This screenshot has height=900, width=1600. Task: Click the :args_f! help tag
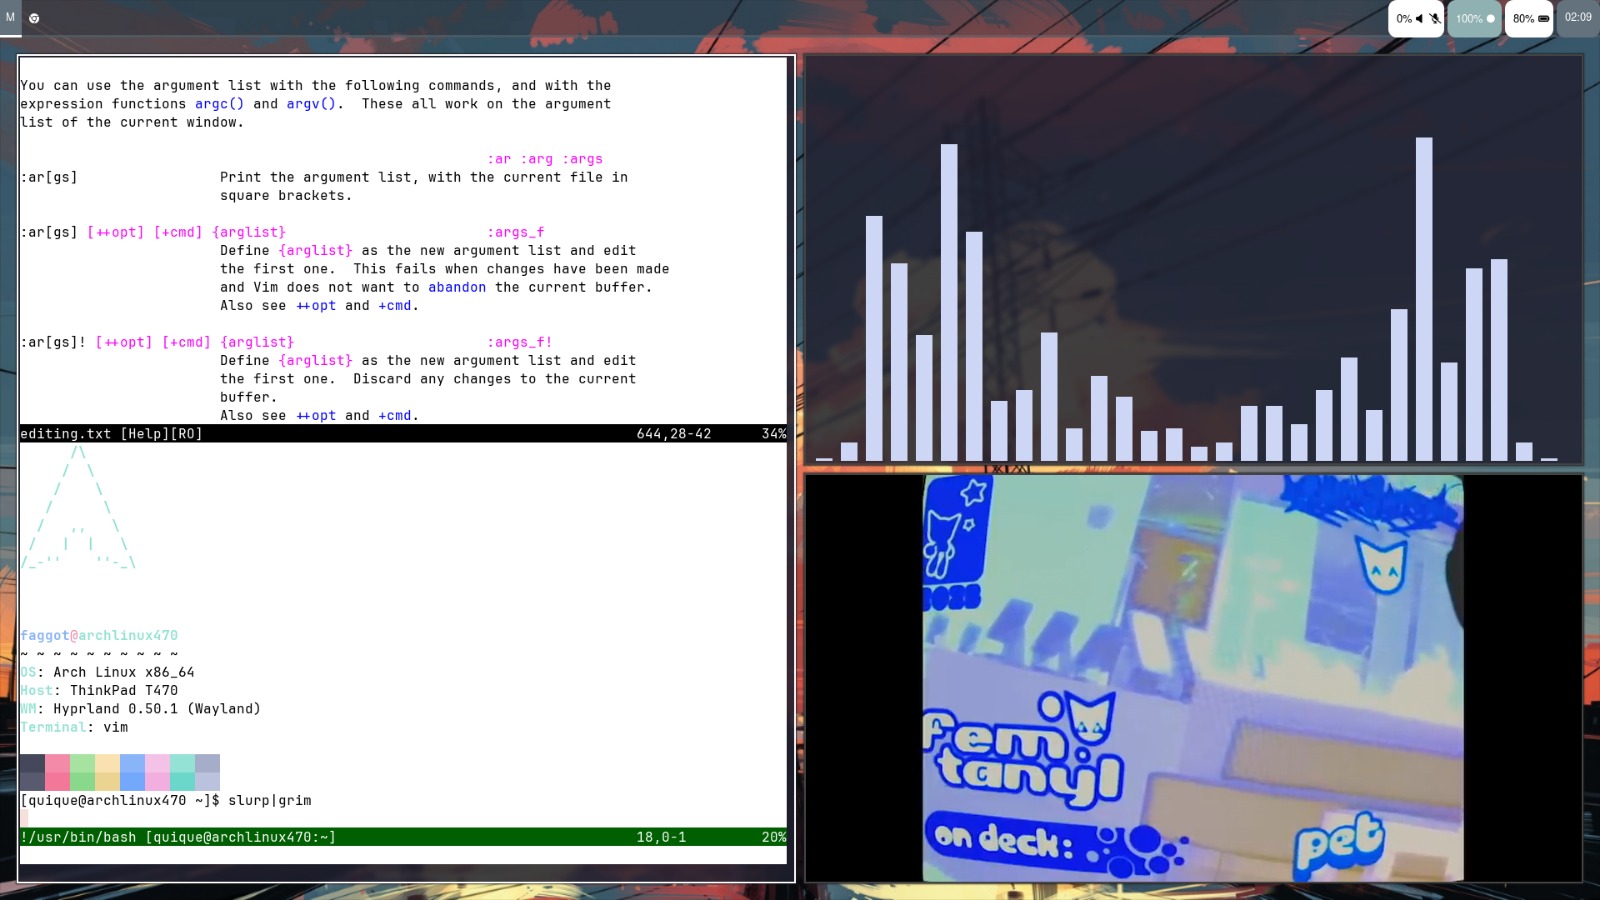(520, 342)
